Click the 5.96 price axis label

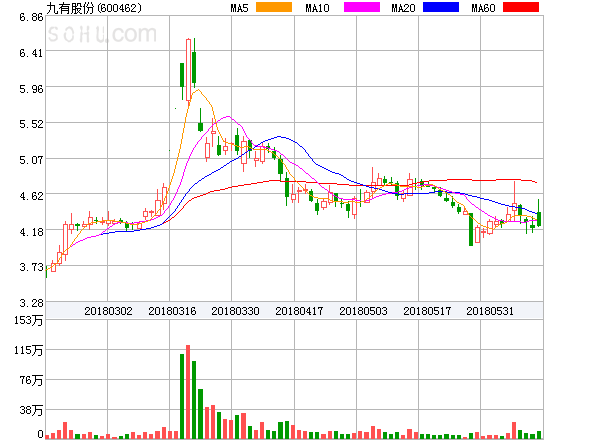pos(31,89)
